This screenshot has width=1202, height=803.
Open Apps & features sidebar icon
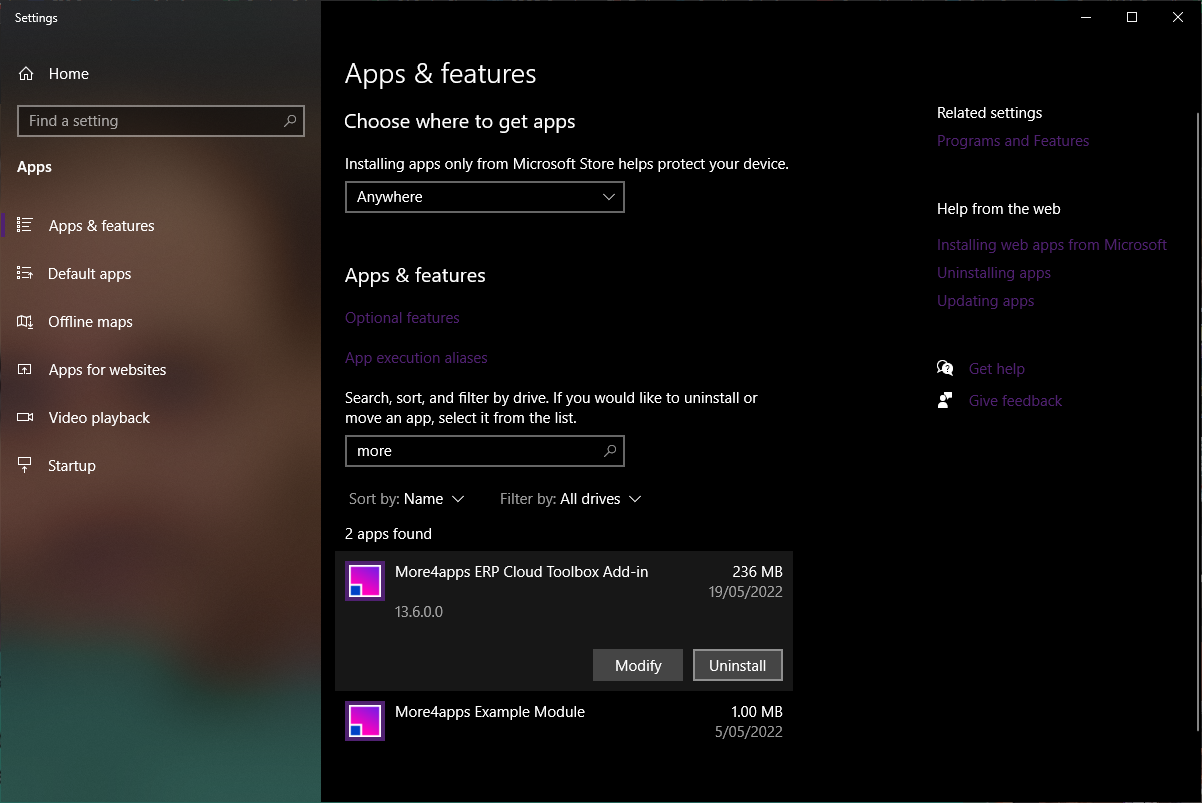[25, 226]
